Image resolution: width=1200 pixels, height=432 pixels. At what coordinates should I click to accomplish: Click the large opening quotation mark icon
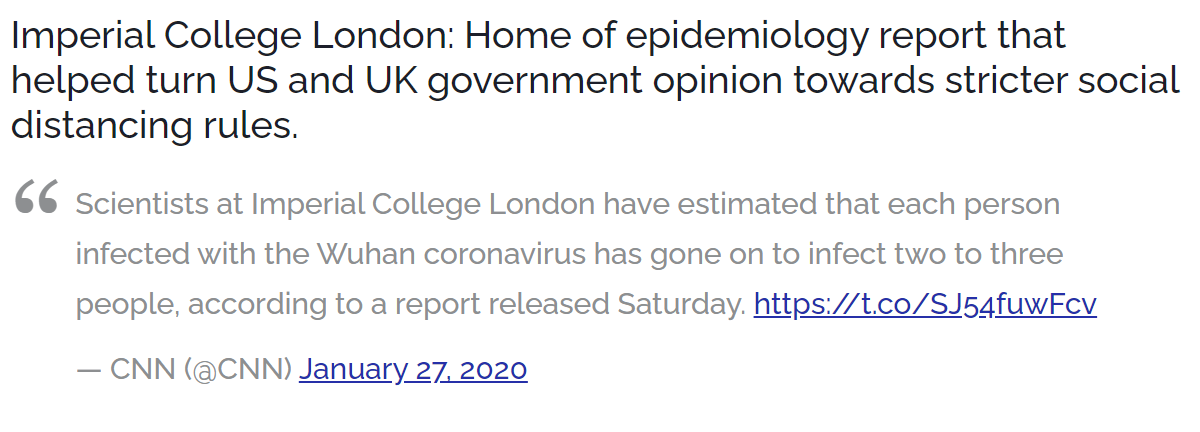click(37, 201)
